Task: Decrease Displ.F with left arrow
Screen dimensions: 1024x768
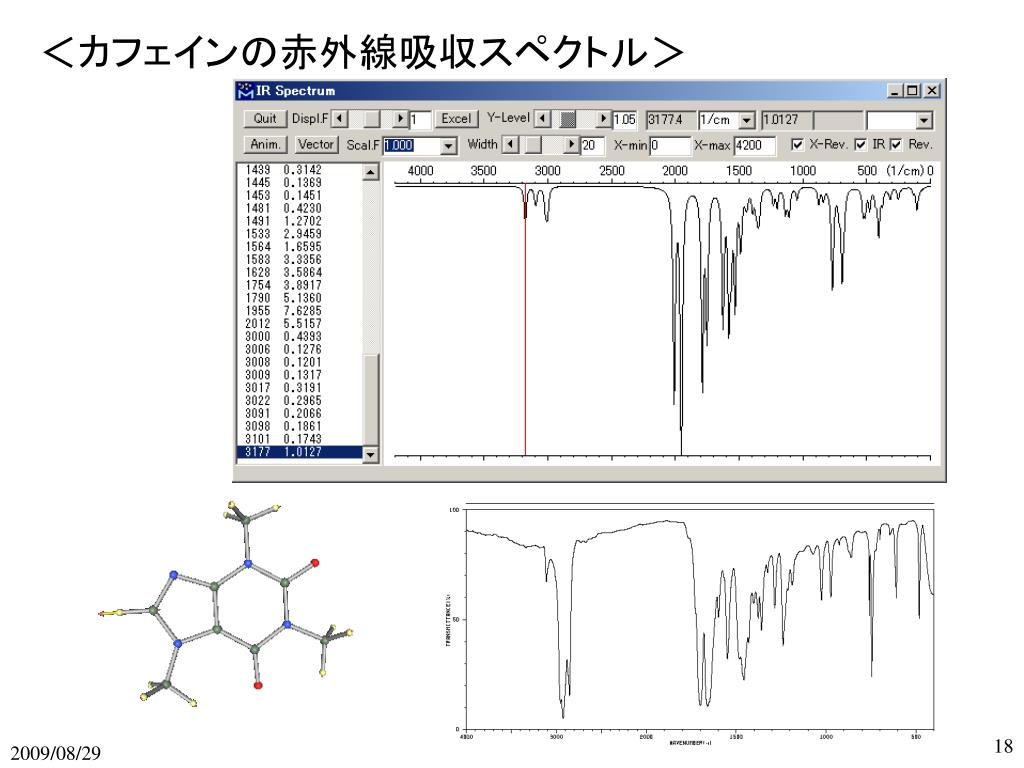Action: click(339, 119)
